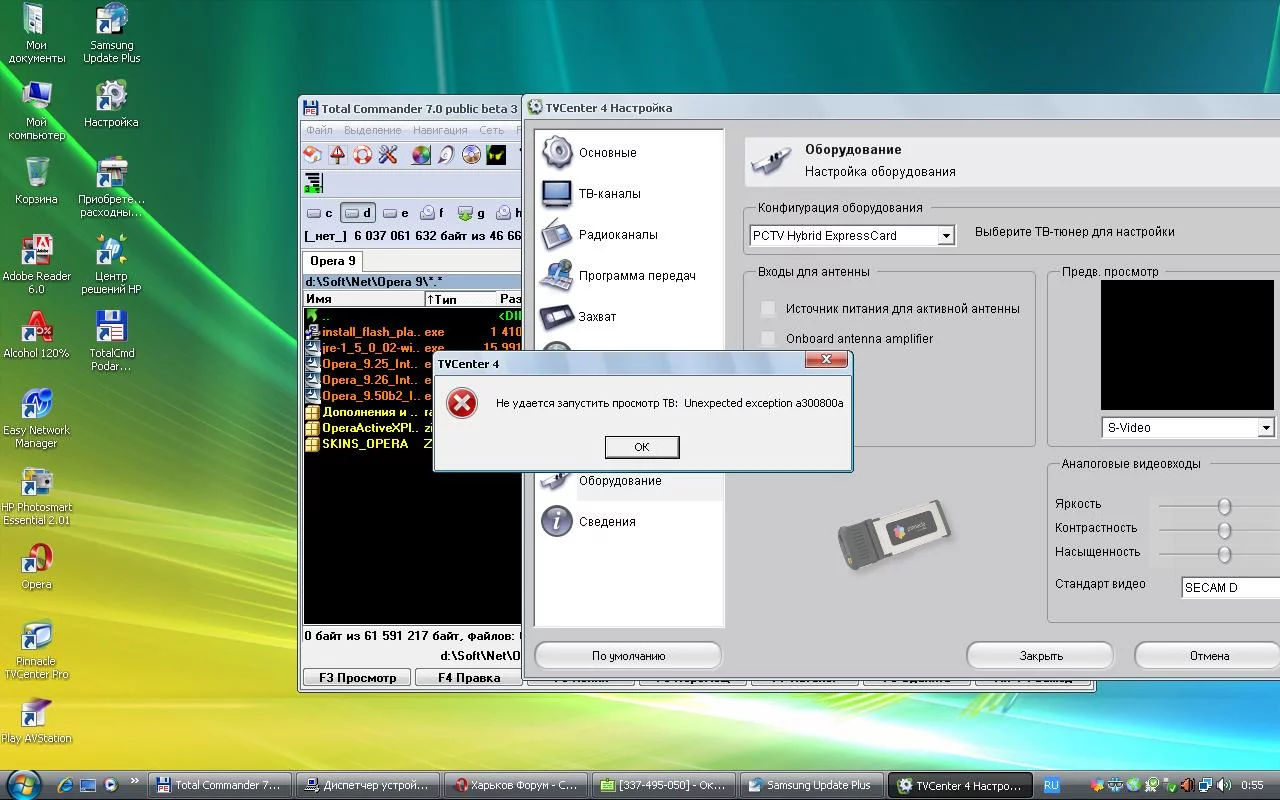Open the Windows Start menu
Viewport: 1280px width, 800px height.
pyautogui.click(x=24, y=783)
